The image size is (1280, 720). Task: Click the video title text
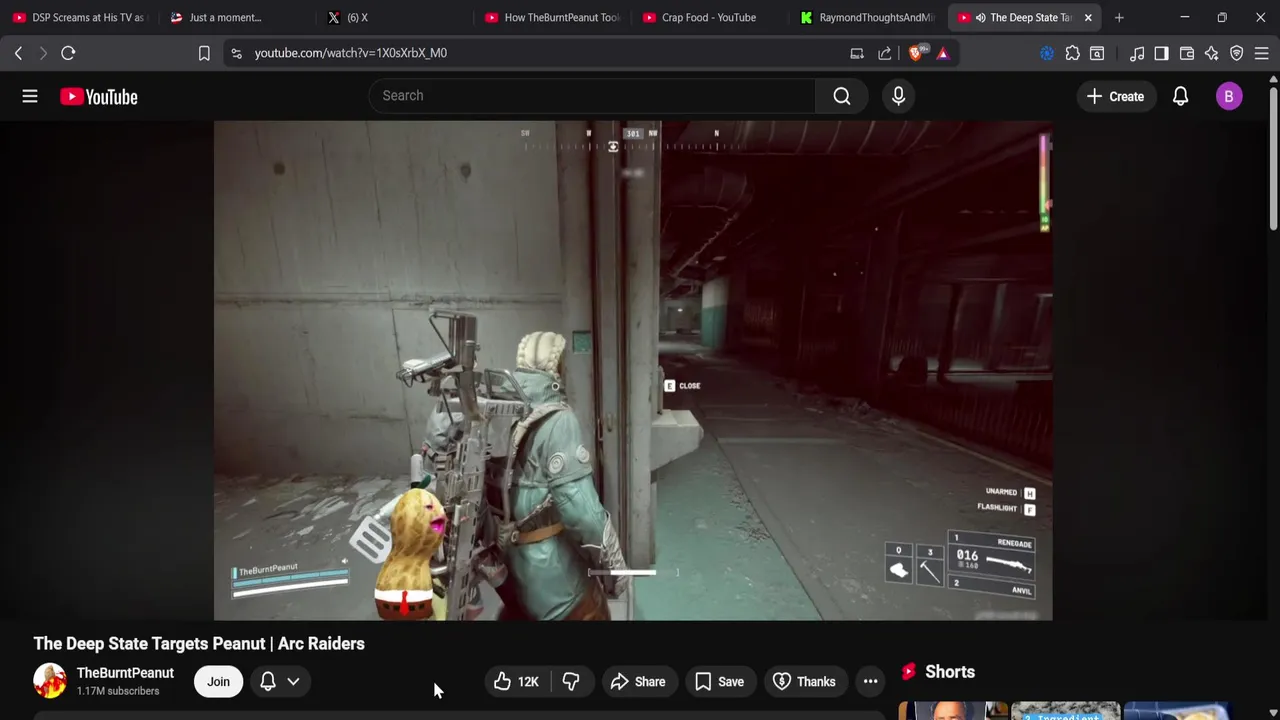[x=199, y=644]
